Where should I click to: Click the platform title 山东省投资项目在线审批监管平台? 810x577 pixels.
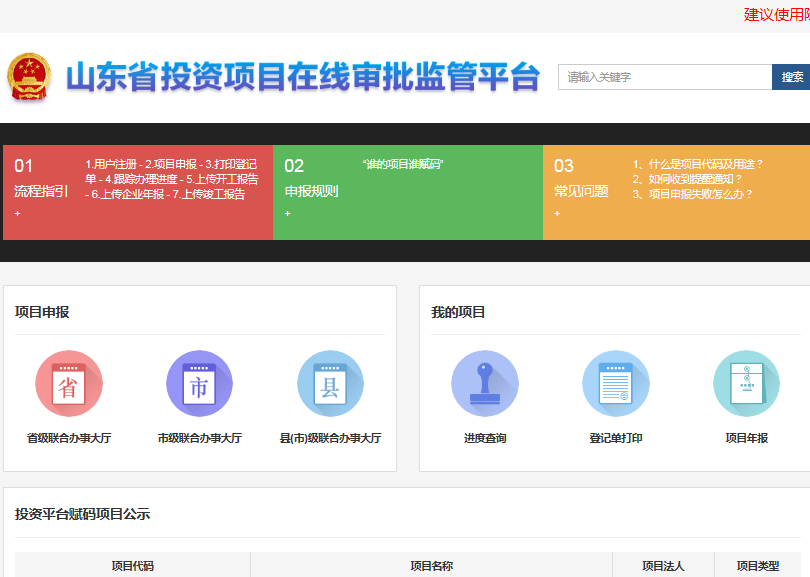pyautogui.click(x=303, y=77)
